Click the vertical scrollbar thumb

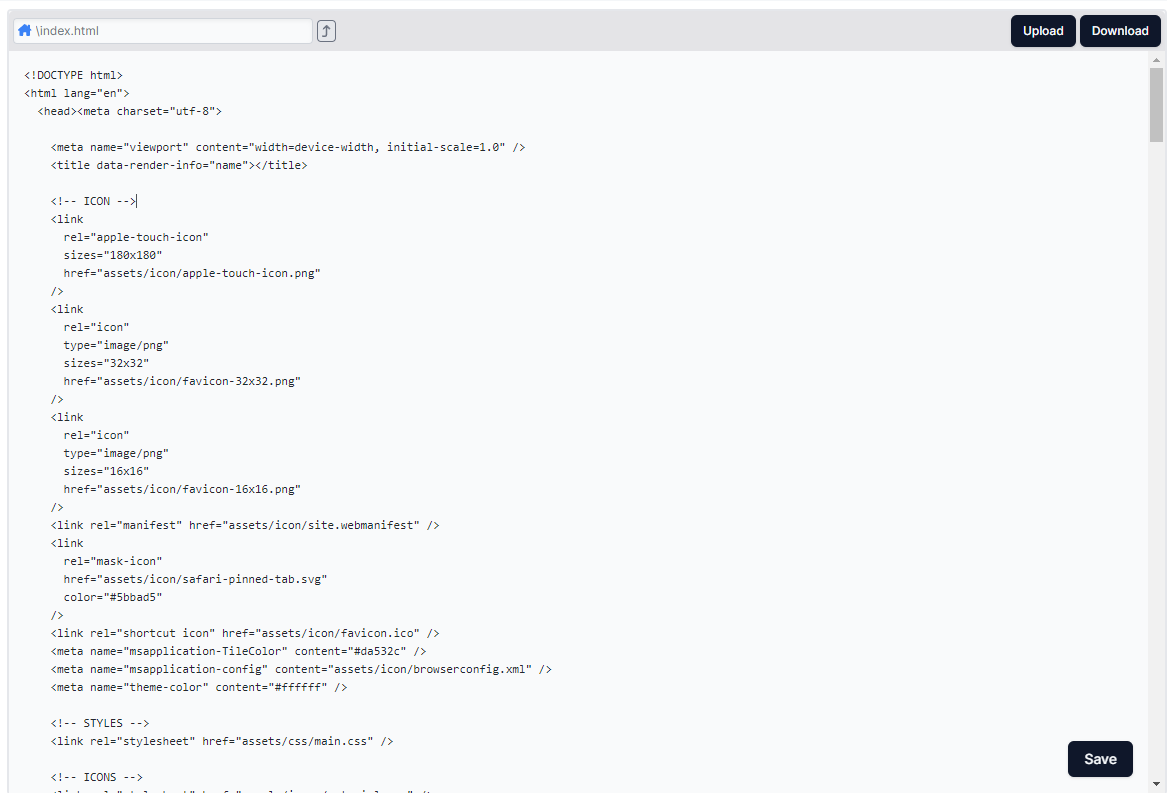1156,105
